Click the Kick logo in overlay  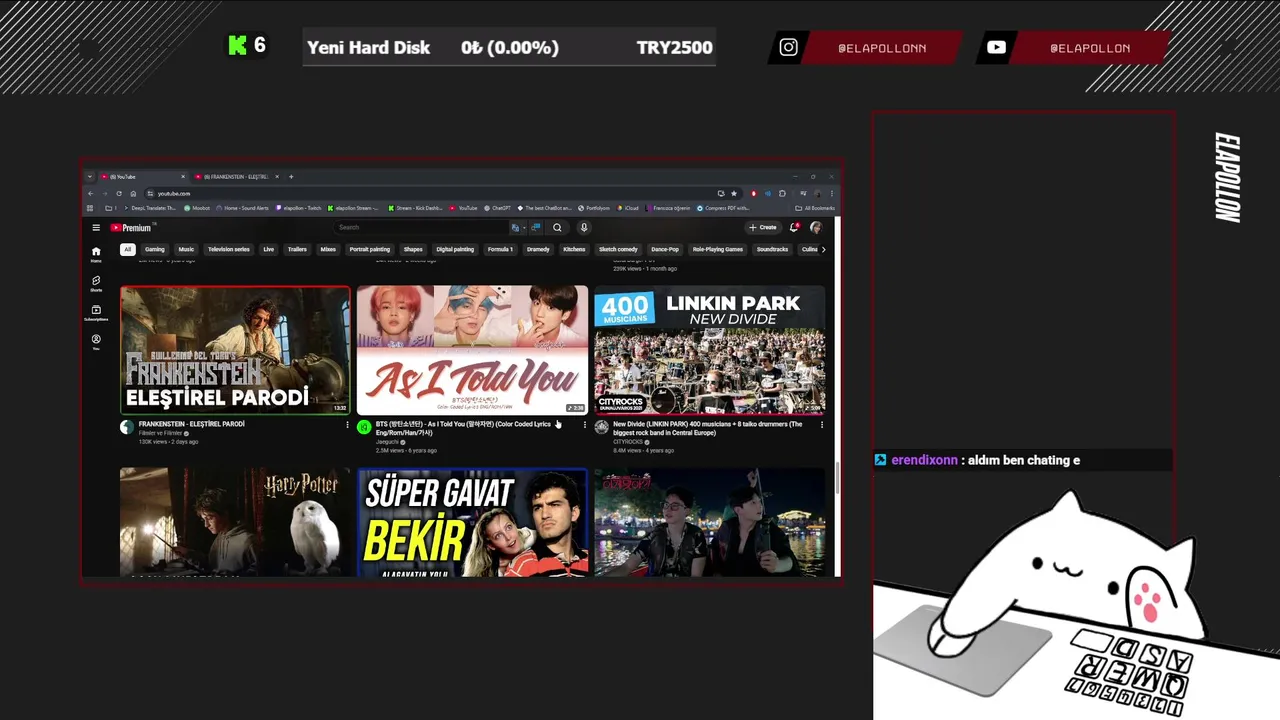[237, 45]
